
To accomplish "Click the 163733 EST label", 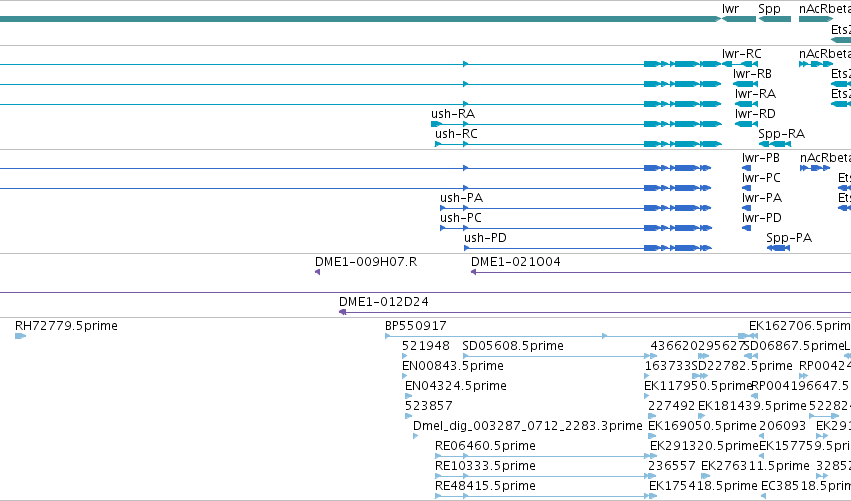I will point(668,366).
